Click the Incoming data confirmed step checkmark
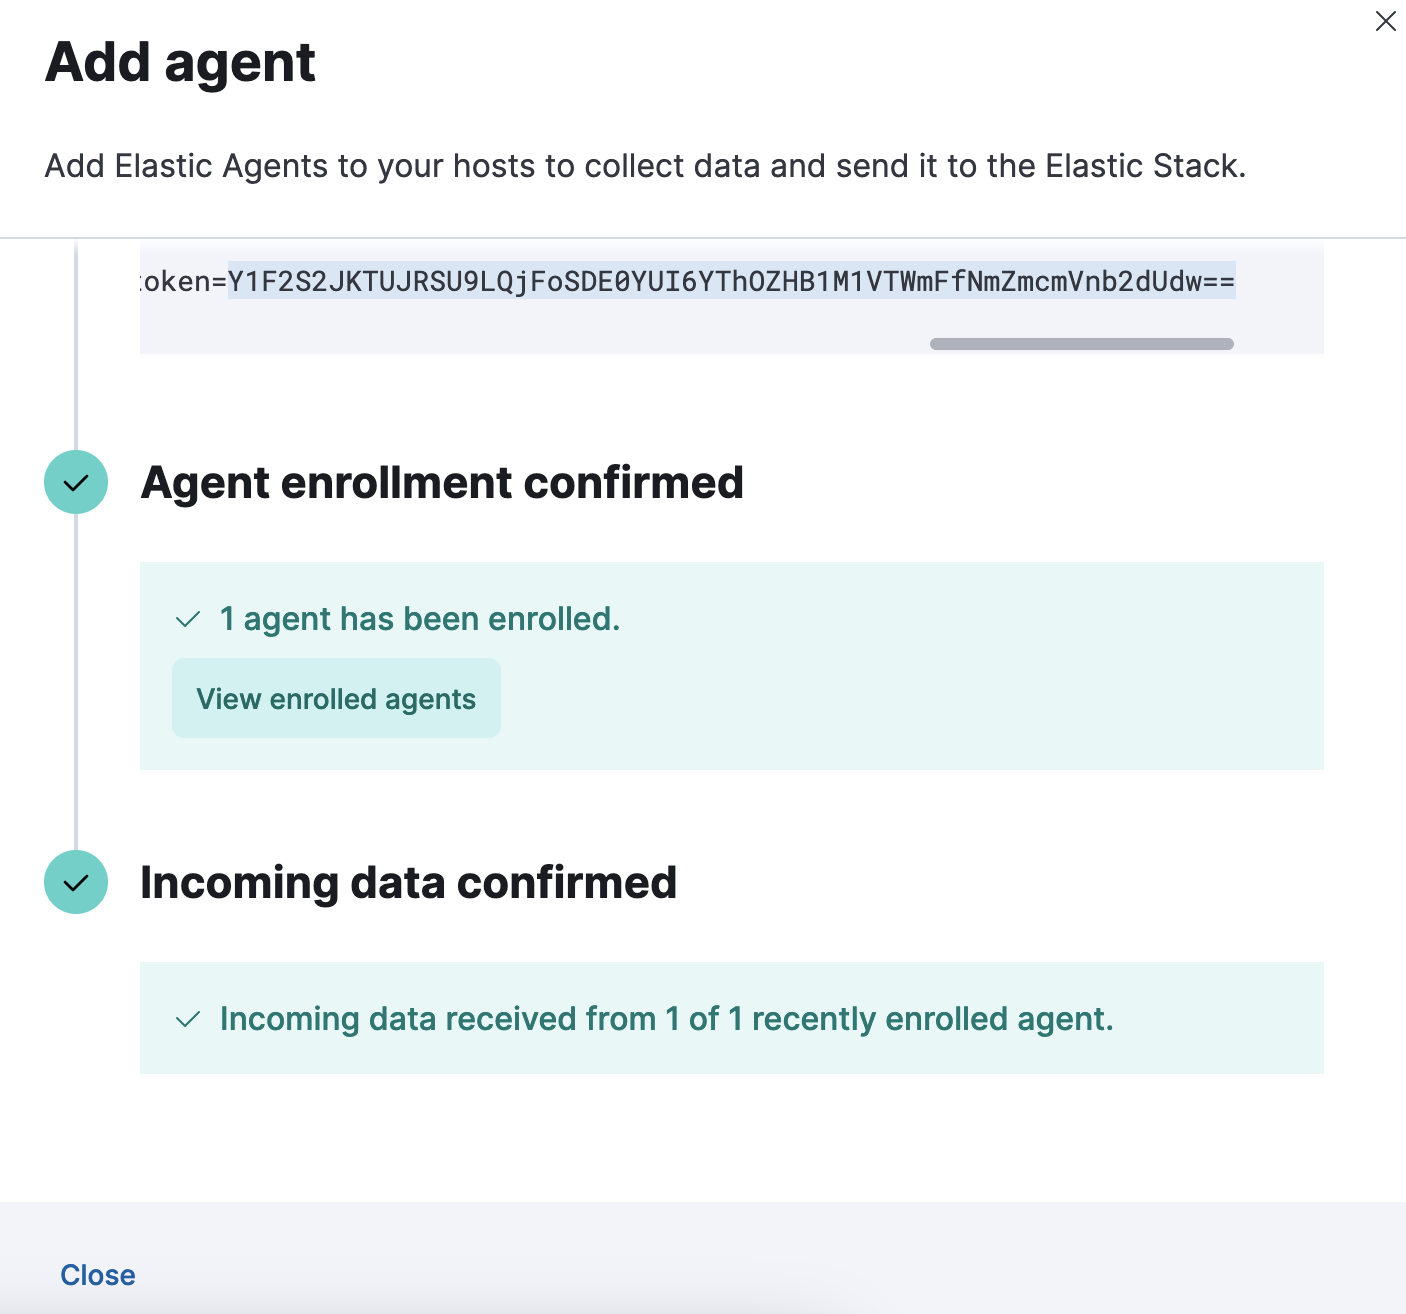Image resolution: width=1406 pixels, height=1314 pixels. tap(76, 882)
